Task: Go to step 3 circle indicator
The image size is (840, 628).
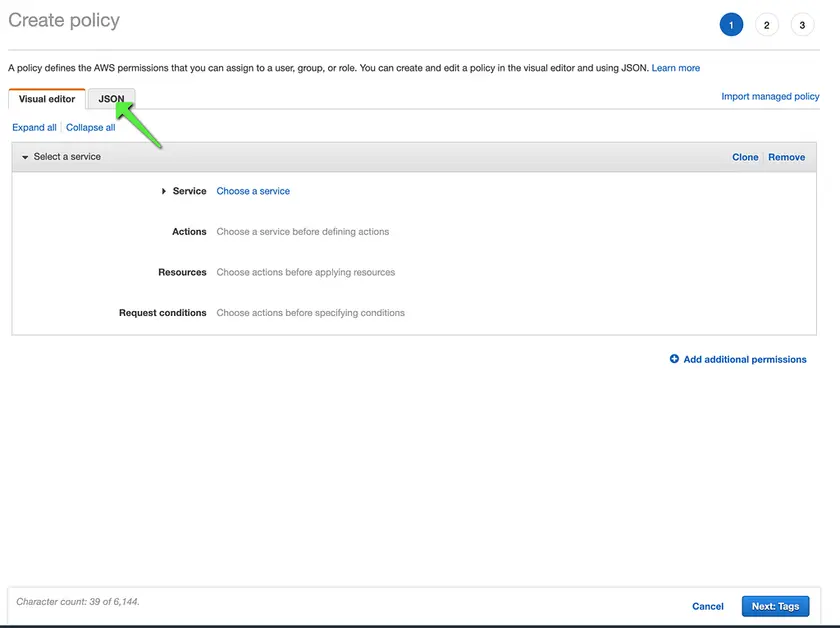Action: pos(802,25)
